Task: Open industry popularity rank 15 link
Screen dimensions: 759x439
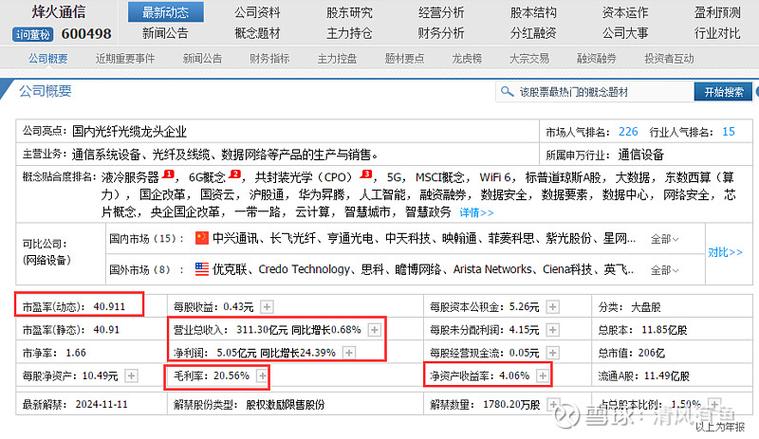Action: [729, 132]
